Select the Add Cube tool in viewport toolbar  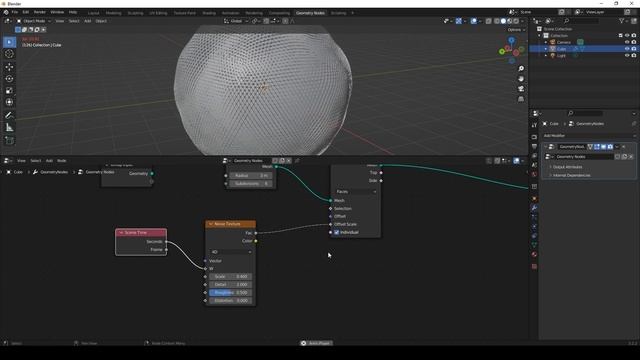(x=9, y=140)
